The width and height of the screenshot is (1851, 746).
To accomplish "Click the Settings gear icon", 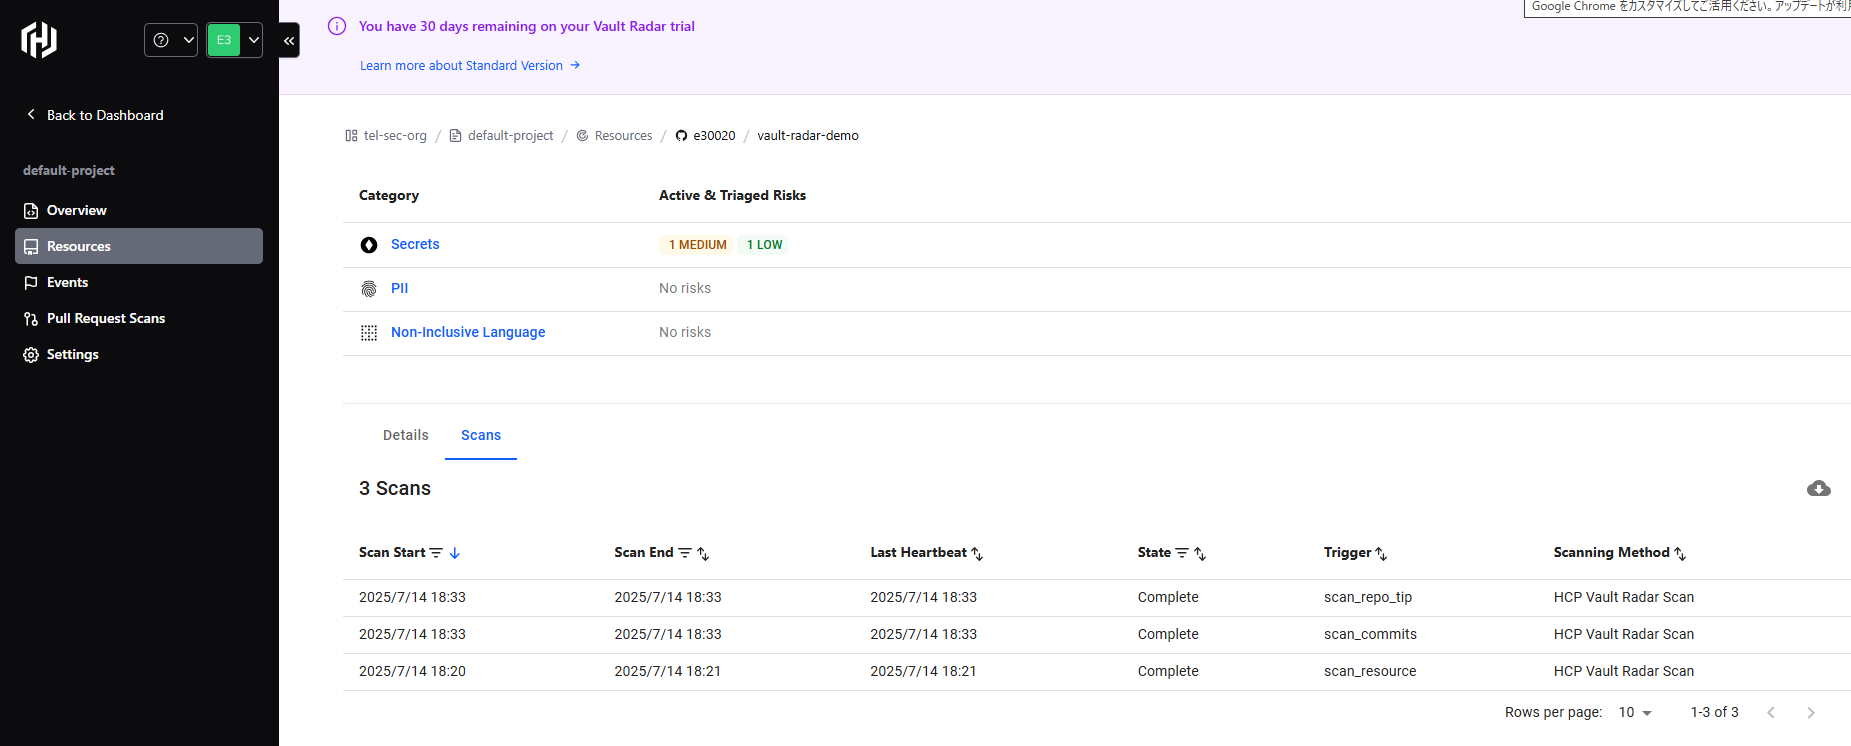I will [31, 355].
